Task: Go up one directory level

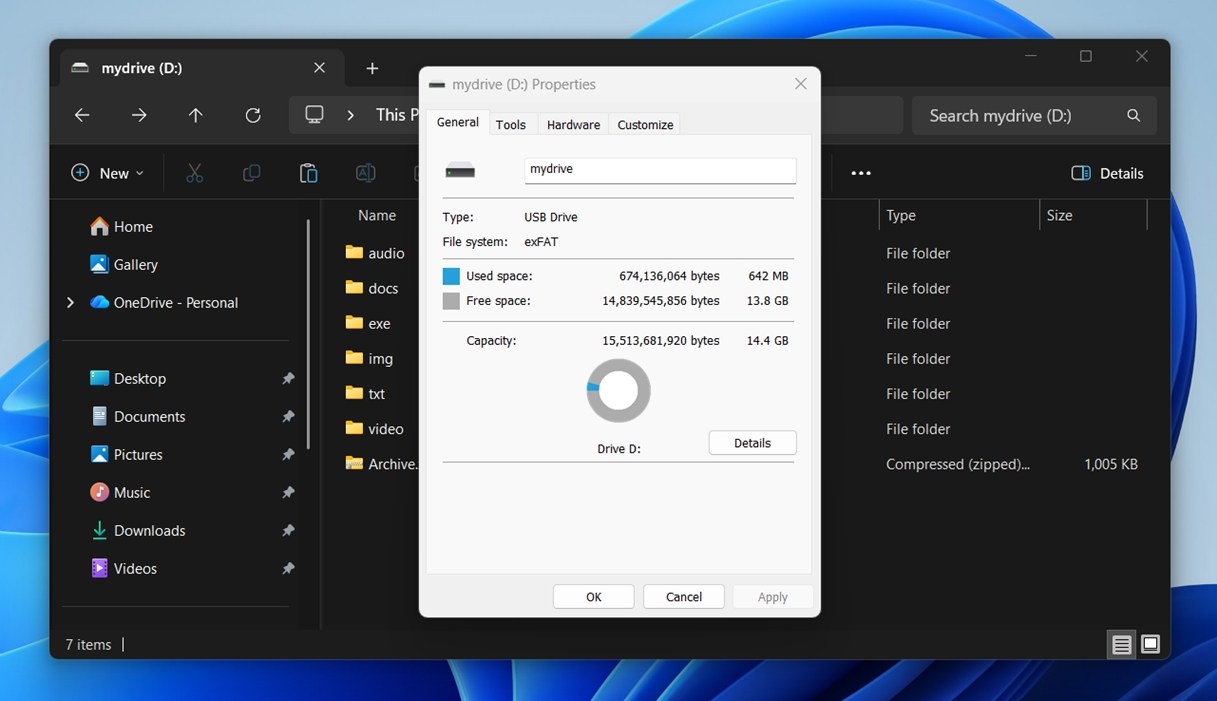Action: tap(196, 115)
